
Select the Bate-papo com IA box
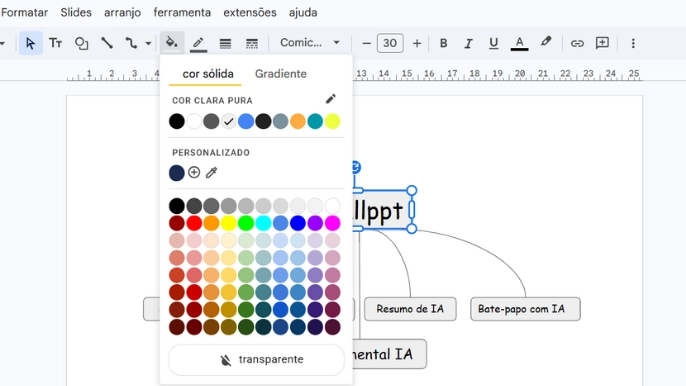[525, 309]
